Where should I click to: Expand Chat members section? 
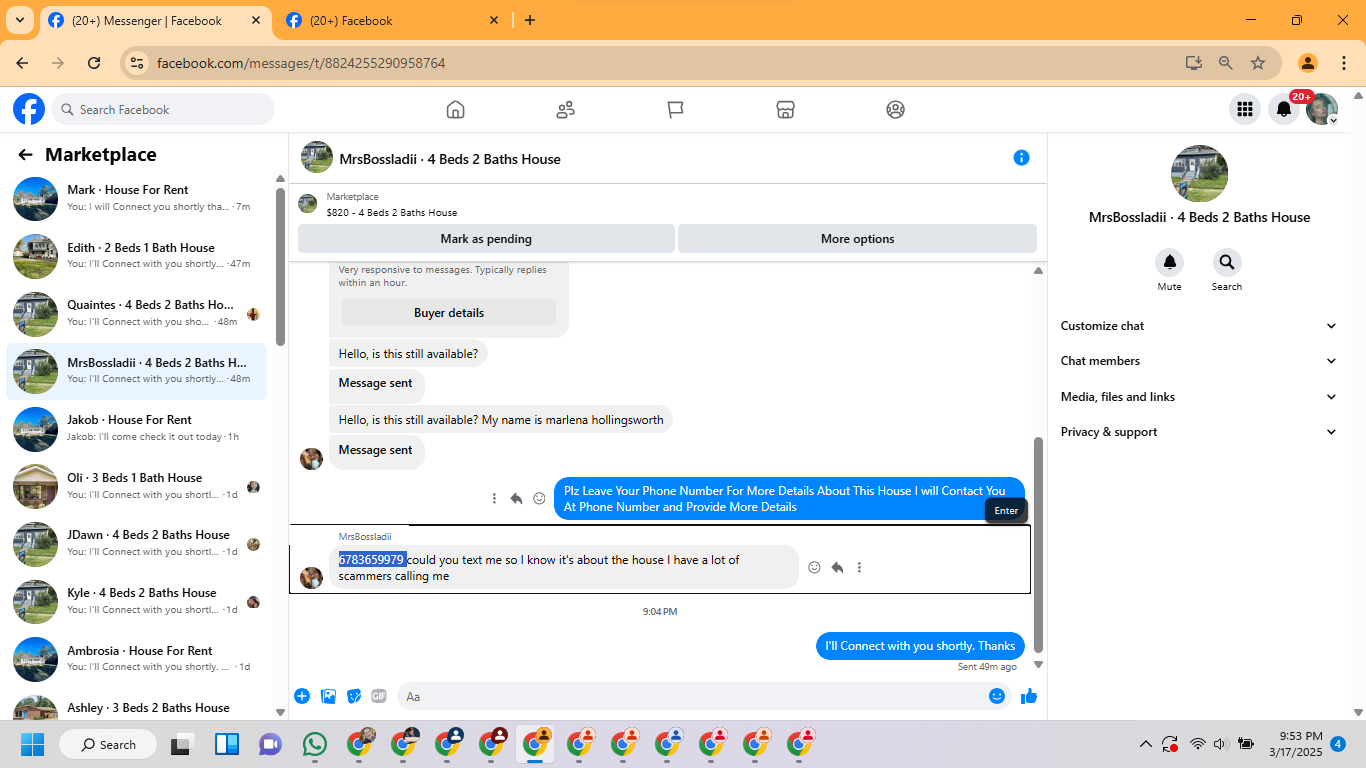[x=1199, y=361]
